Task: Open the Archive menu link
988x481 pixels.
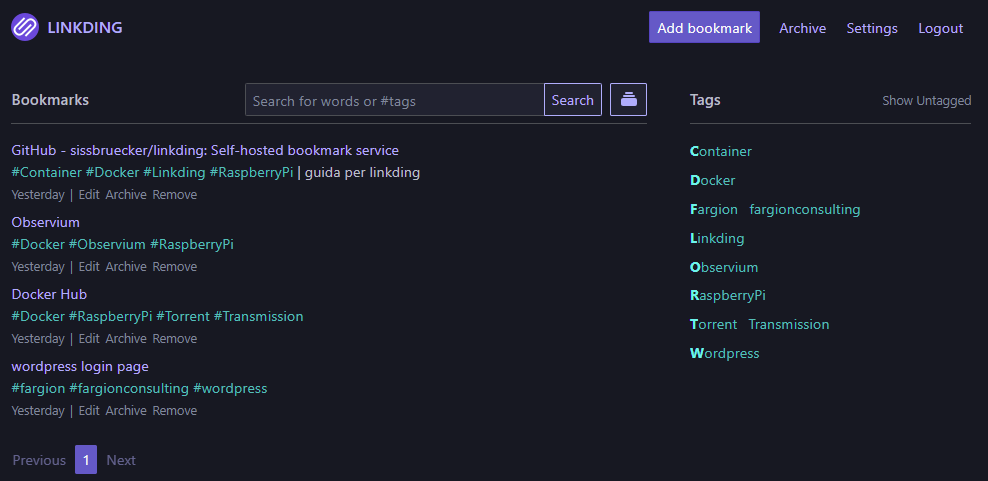Action: (802, 28)
